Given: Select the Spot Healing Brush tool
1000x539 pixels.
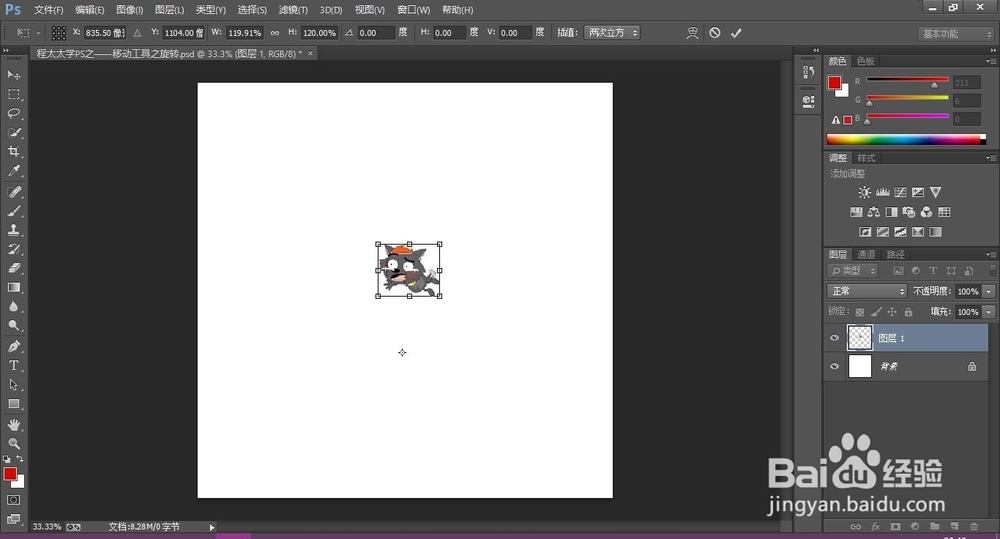Looking at the screenshot, I should coord(13,192).
